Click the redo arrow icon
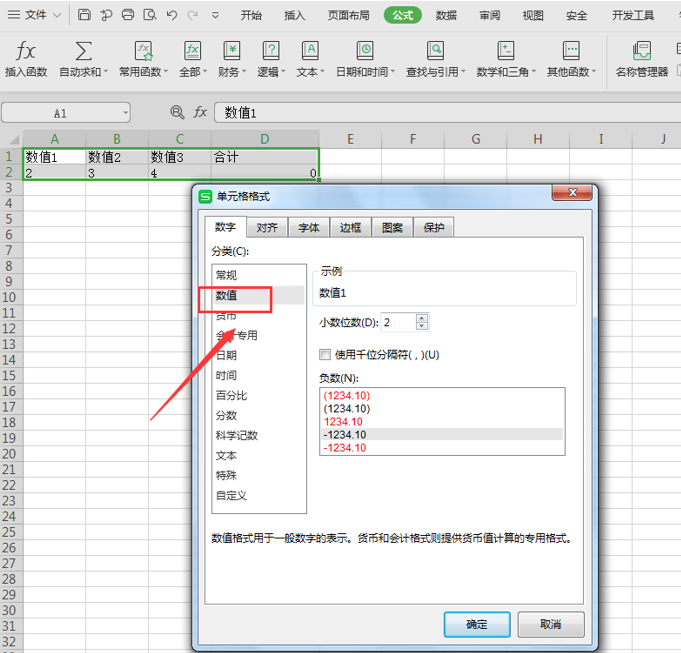Image resolution: width=681 pixels, height=653 pixels. [x=193, y=15]
